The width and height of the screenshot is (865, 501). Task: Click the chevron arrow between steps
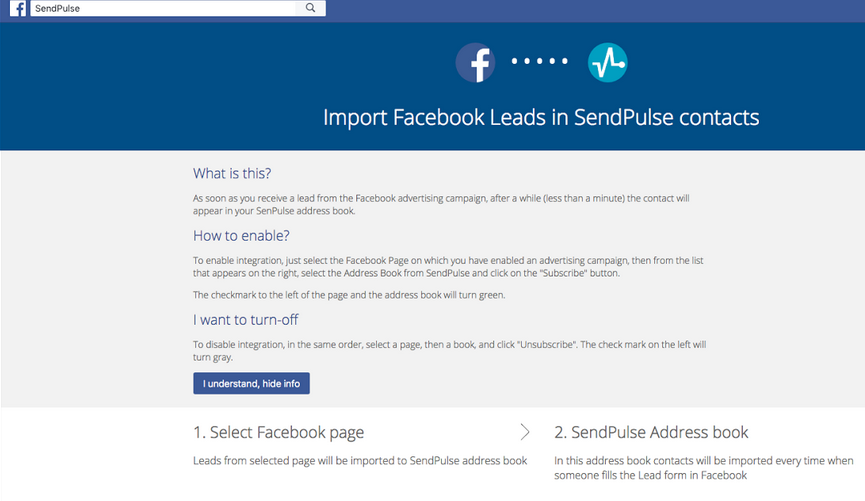pyautogui.click(x=525, y=432)
